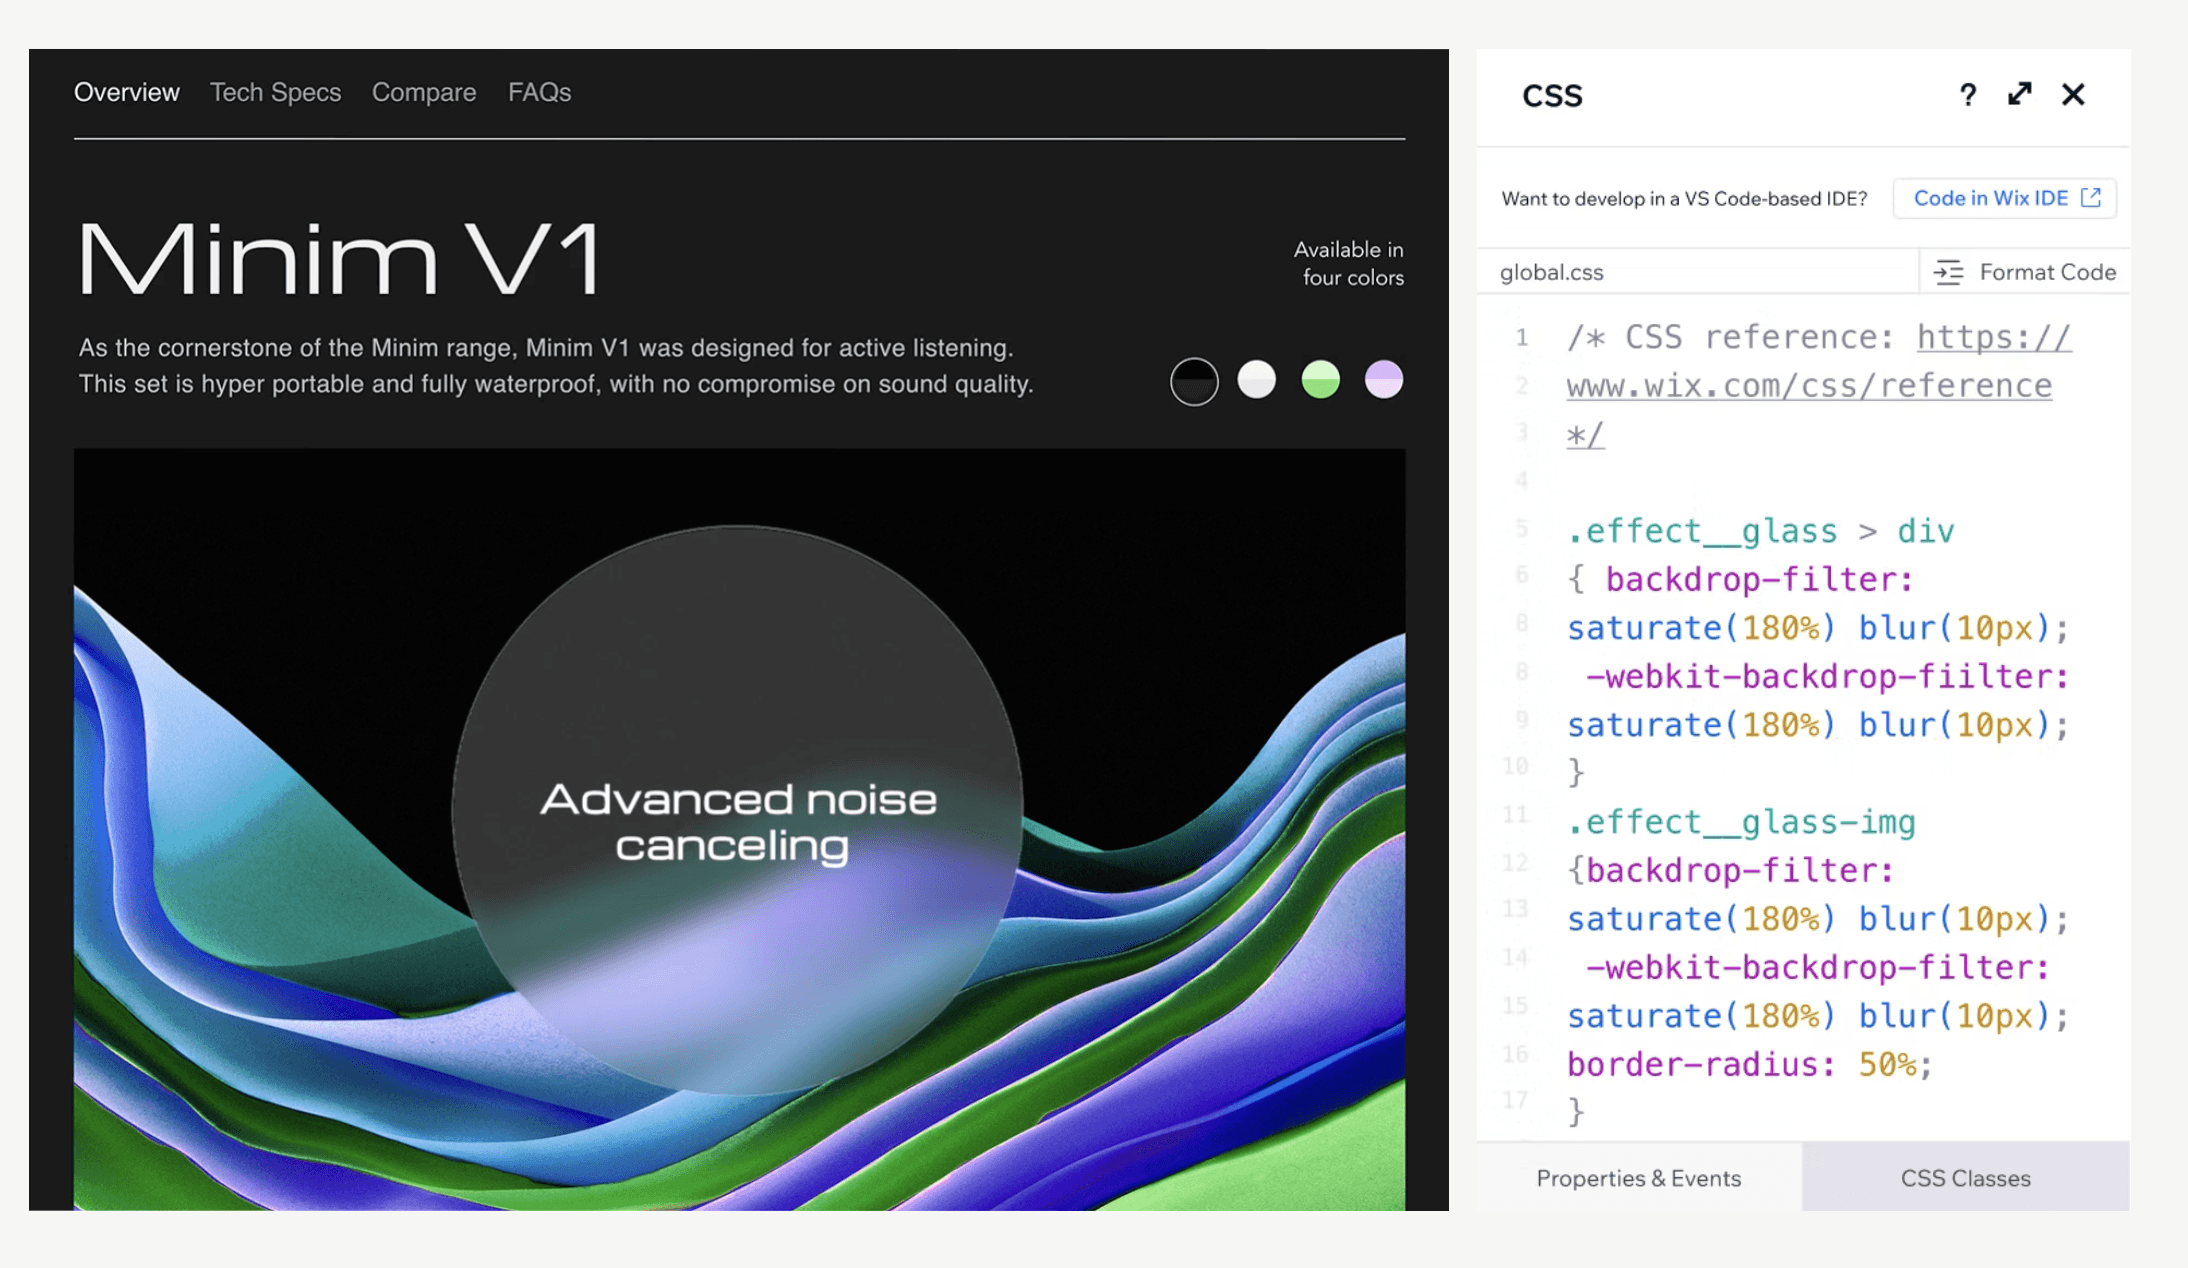Open the FAQs navigation link
Viewport: 2188px width, 1268px height.
coord(539,92)
